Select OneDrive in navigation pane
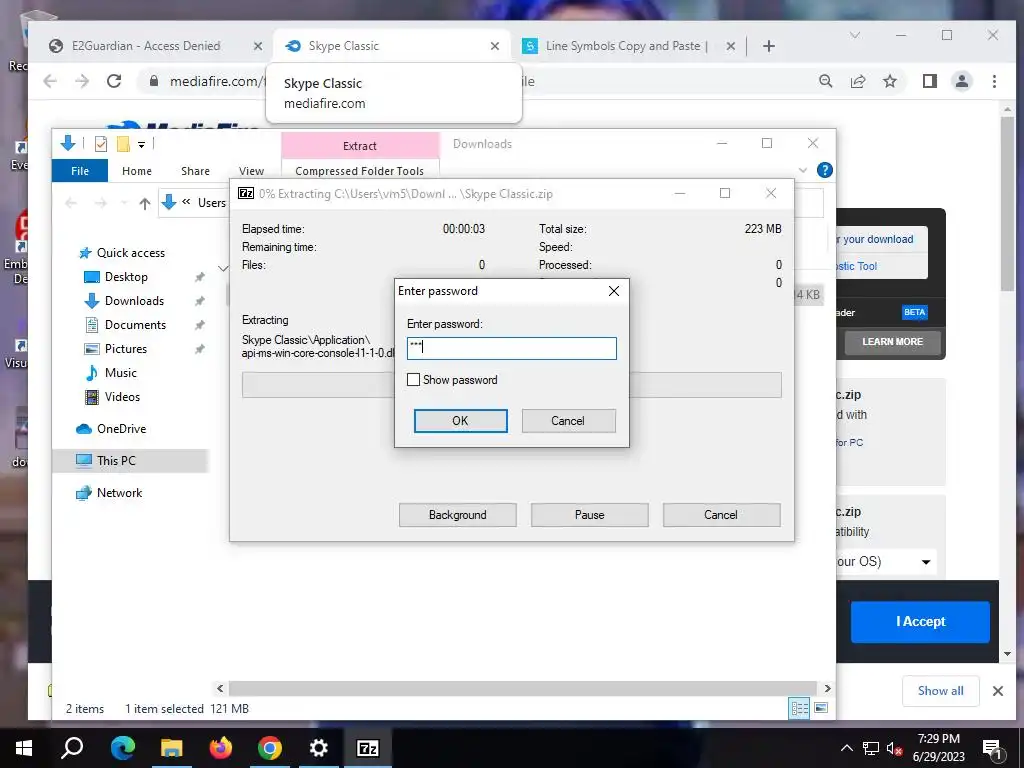Image resolution: width=1024 pixels, height=768 pixels. point(121,428)
